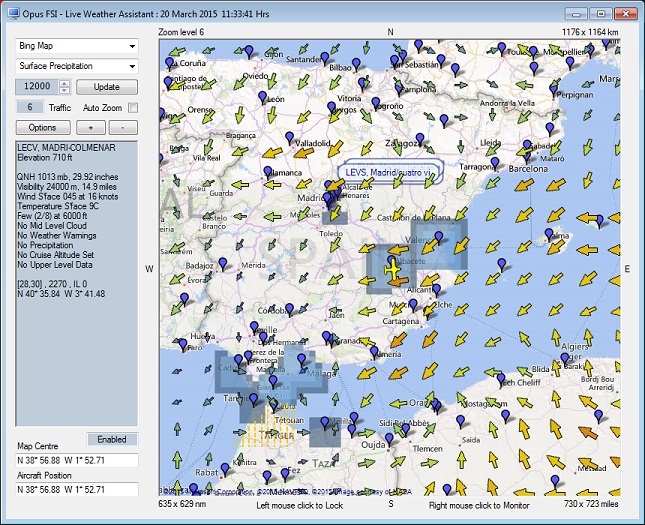Click the LECV, MADRI-COLMENAR station text
The image size is (645, 525).
tap(67, 147)
